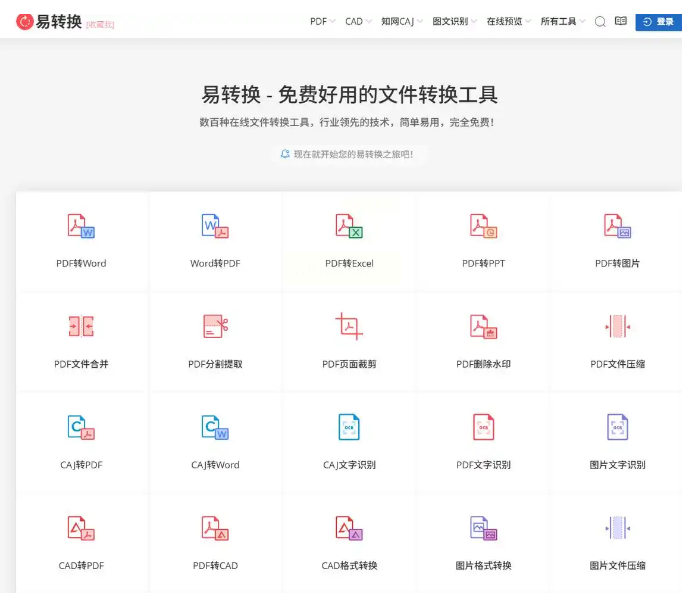Open the PDF转Excel tool icon
This screenshot has width=682, height=593.
(x=349, y=226)
